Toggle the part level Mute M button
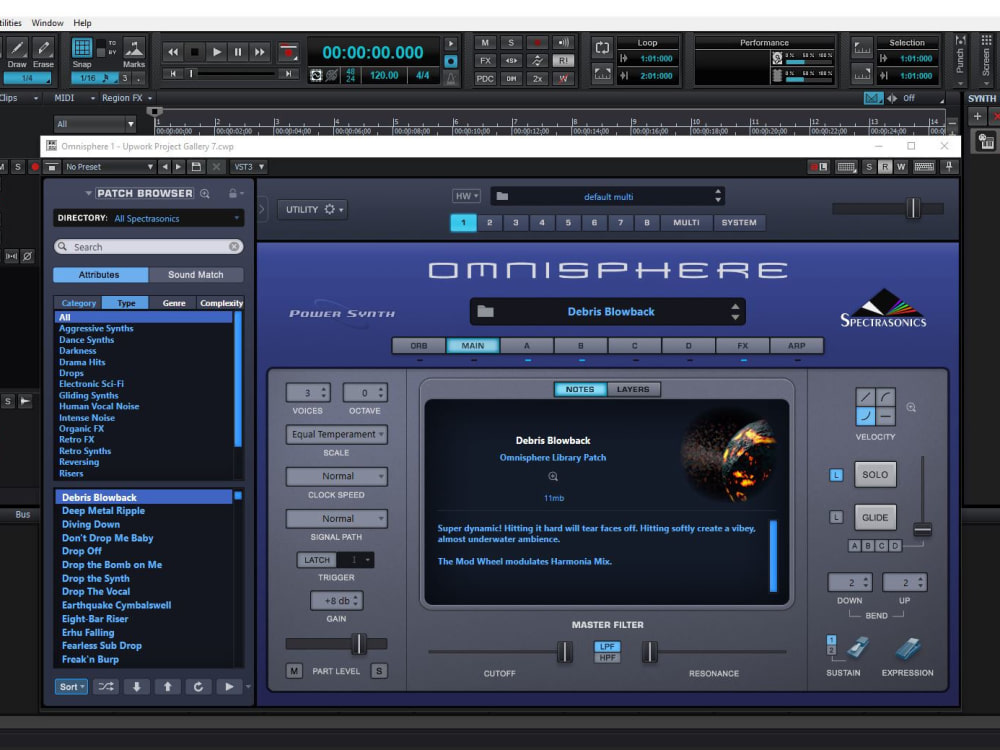Viewport: 1000px width, 750px height. tap(294, 671)
